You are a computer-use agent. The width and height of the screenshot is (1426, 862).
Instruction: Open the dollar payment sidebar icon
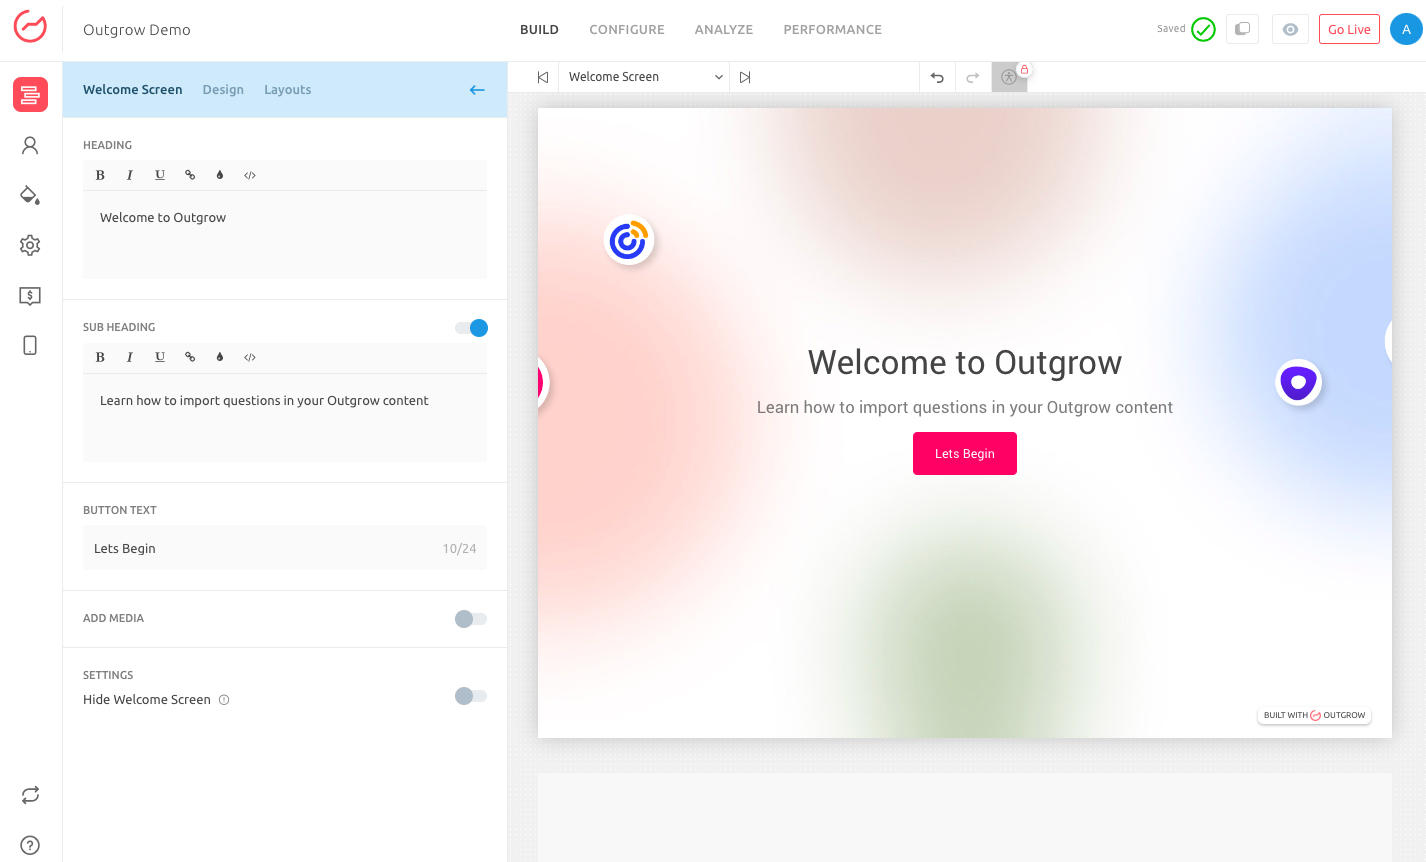coord(30,296)
